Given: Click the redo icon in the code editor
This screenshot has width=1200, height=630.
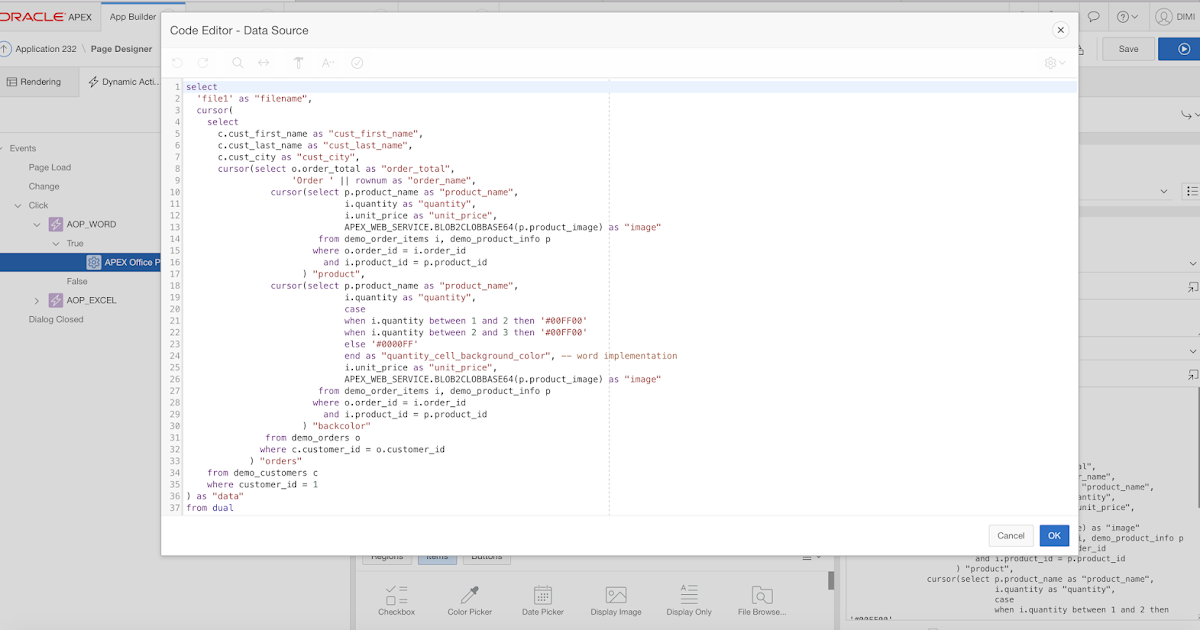Looking at the screenshot, I should pos(205,62).
